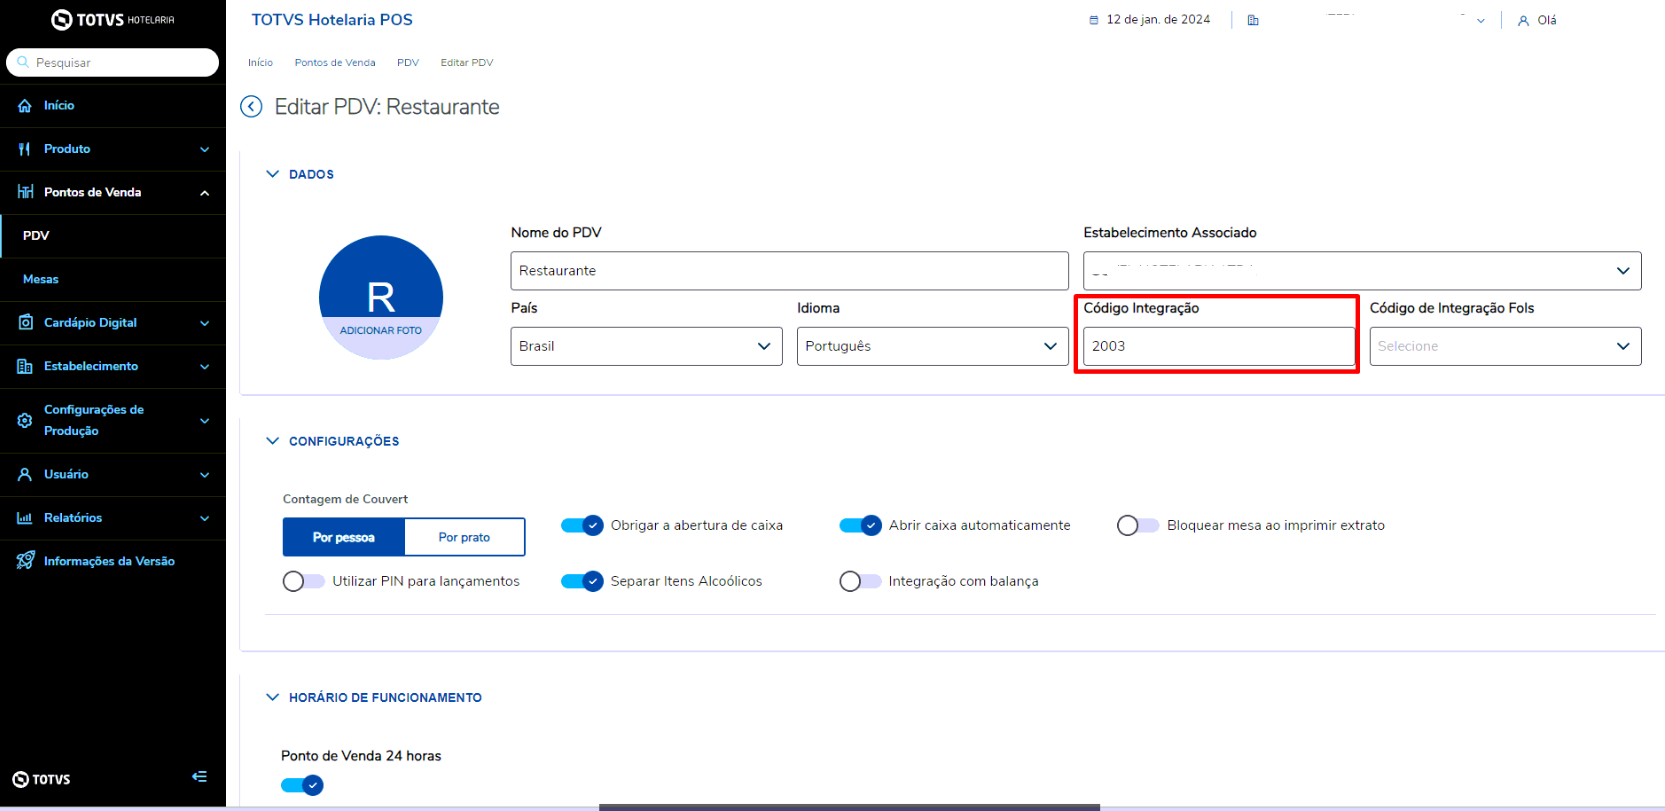Open Código de Integração Fols dropdown

pyautogui.click(x=1505, y=346)
